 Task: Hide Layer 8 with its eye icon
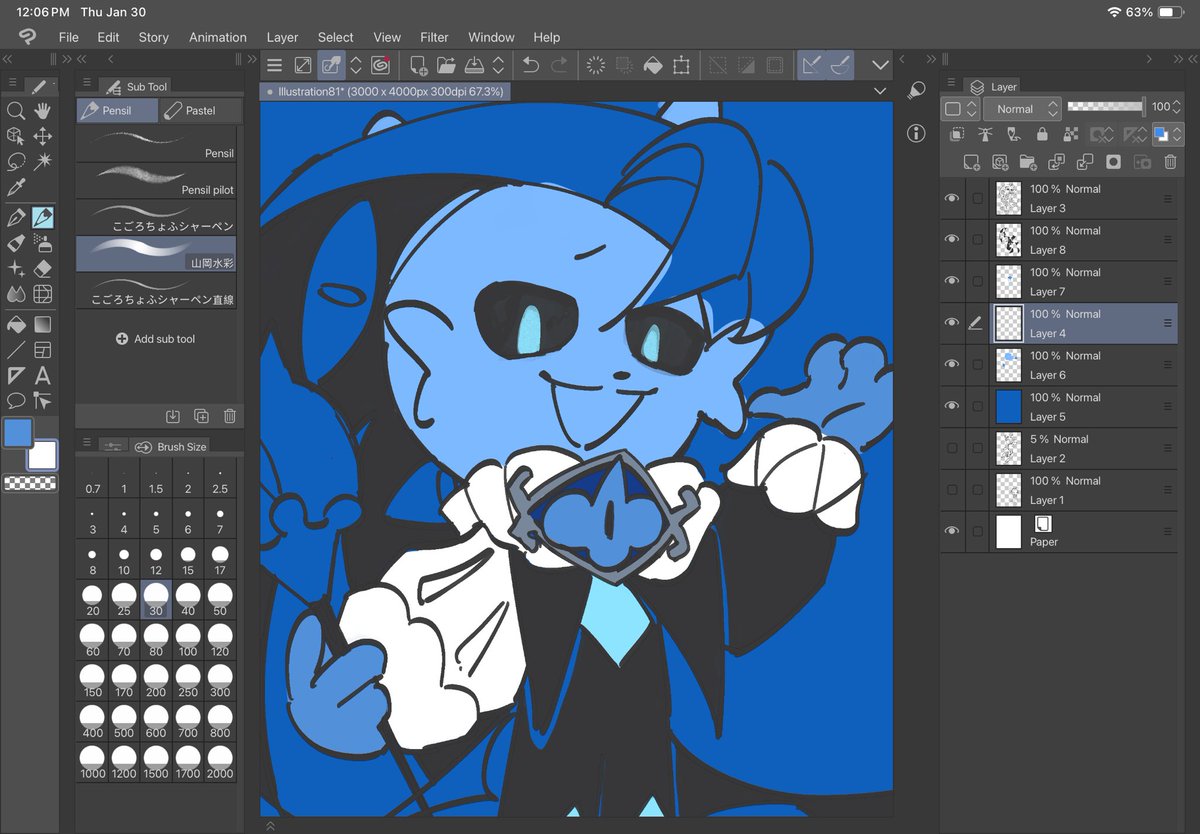click(x=952, y=239)
